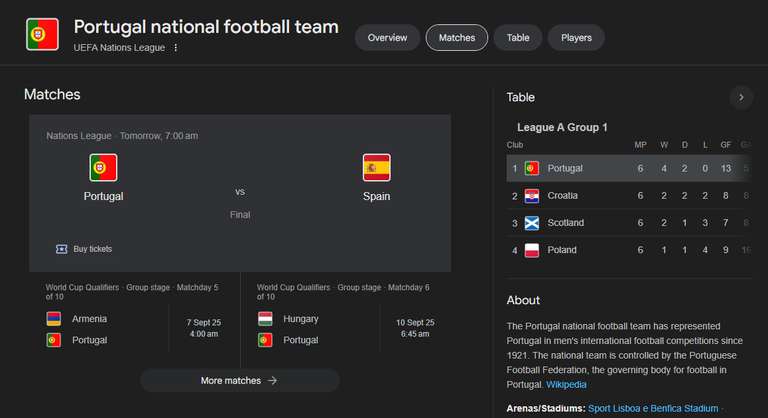
Task: Click the Matchday 5 of 10 label
Action: pos(132,292)
